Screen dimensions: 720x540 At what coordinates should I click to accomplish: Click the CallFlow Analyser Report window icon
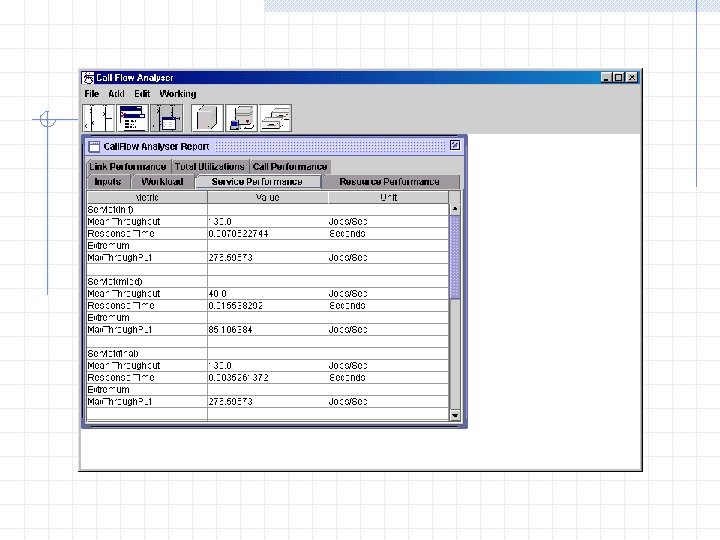[94, 146]
